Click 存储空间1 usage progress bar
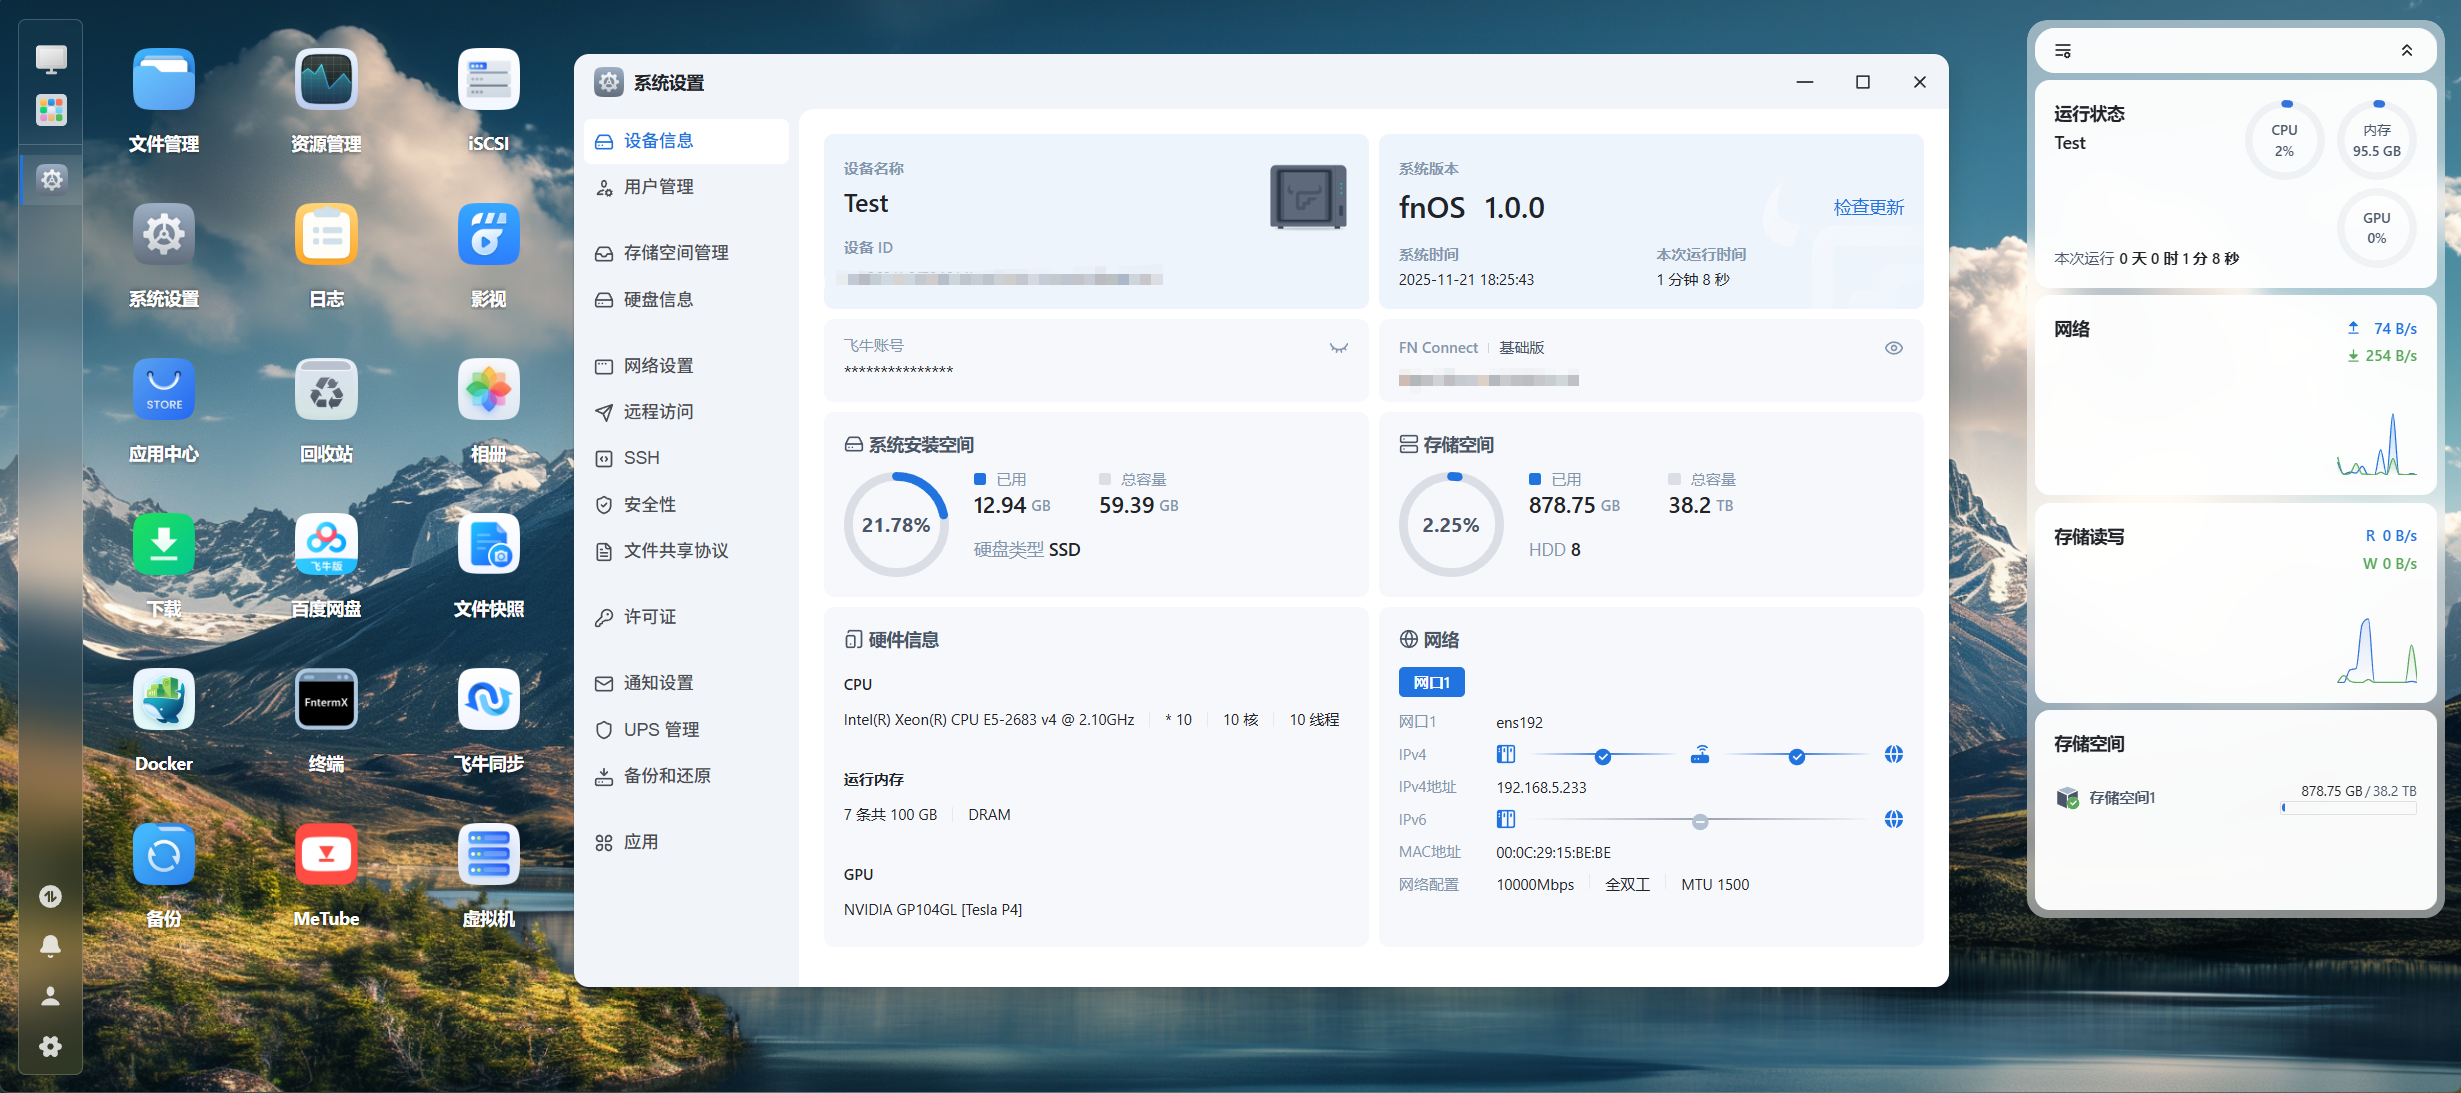2461x1093 pixels. tap(2348, 808)
